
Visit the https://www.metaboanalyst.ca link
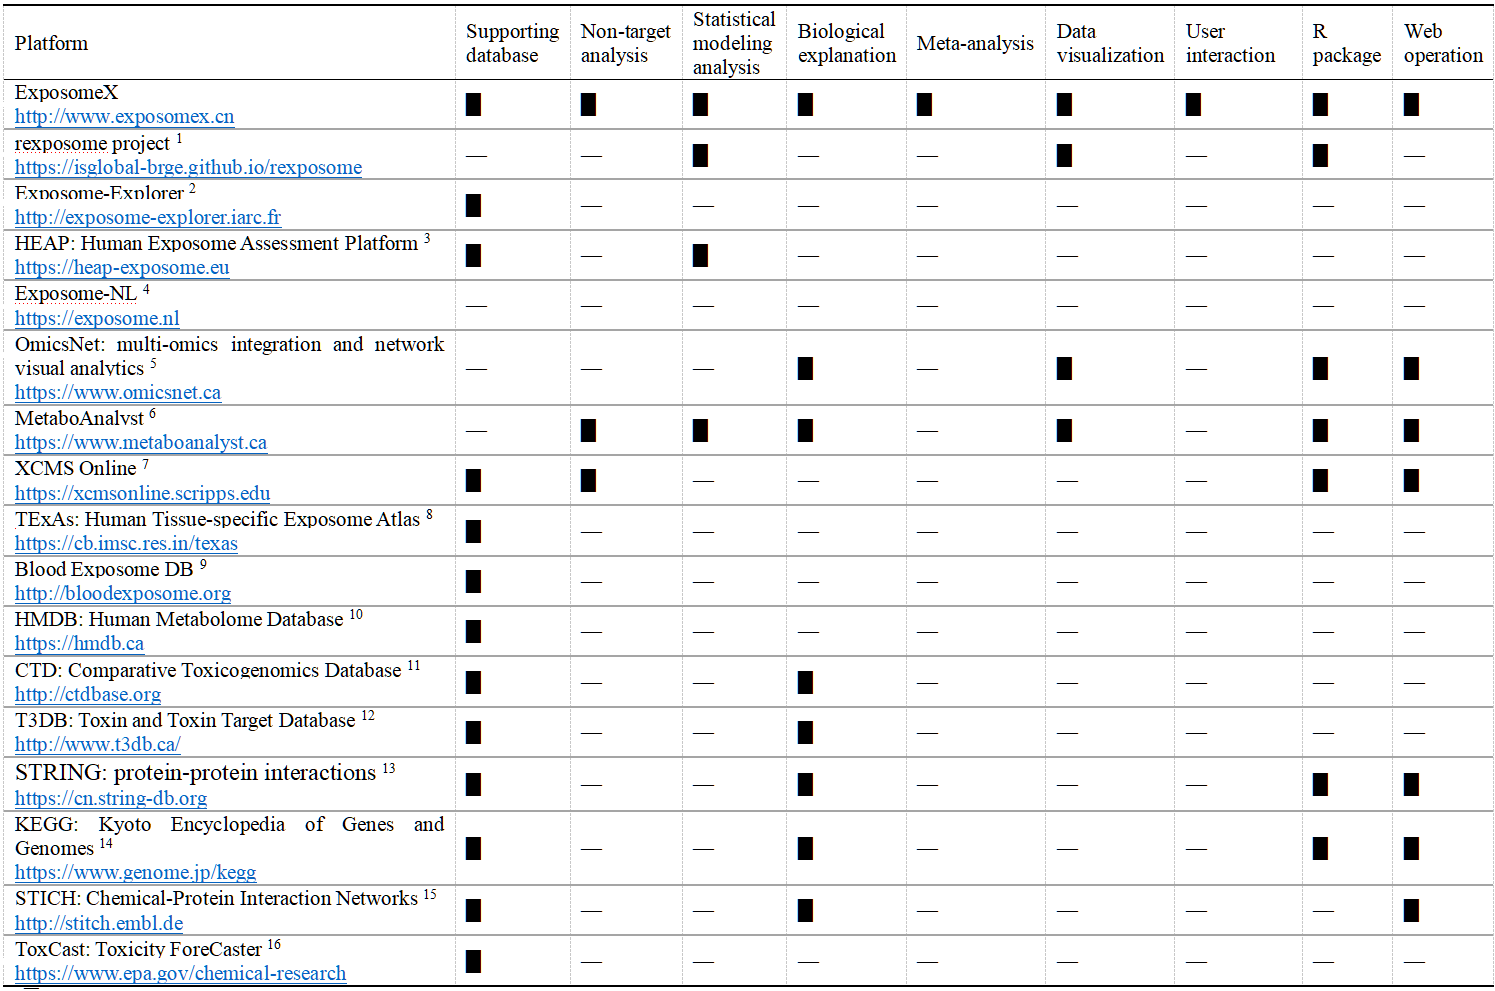pos(141,442)
